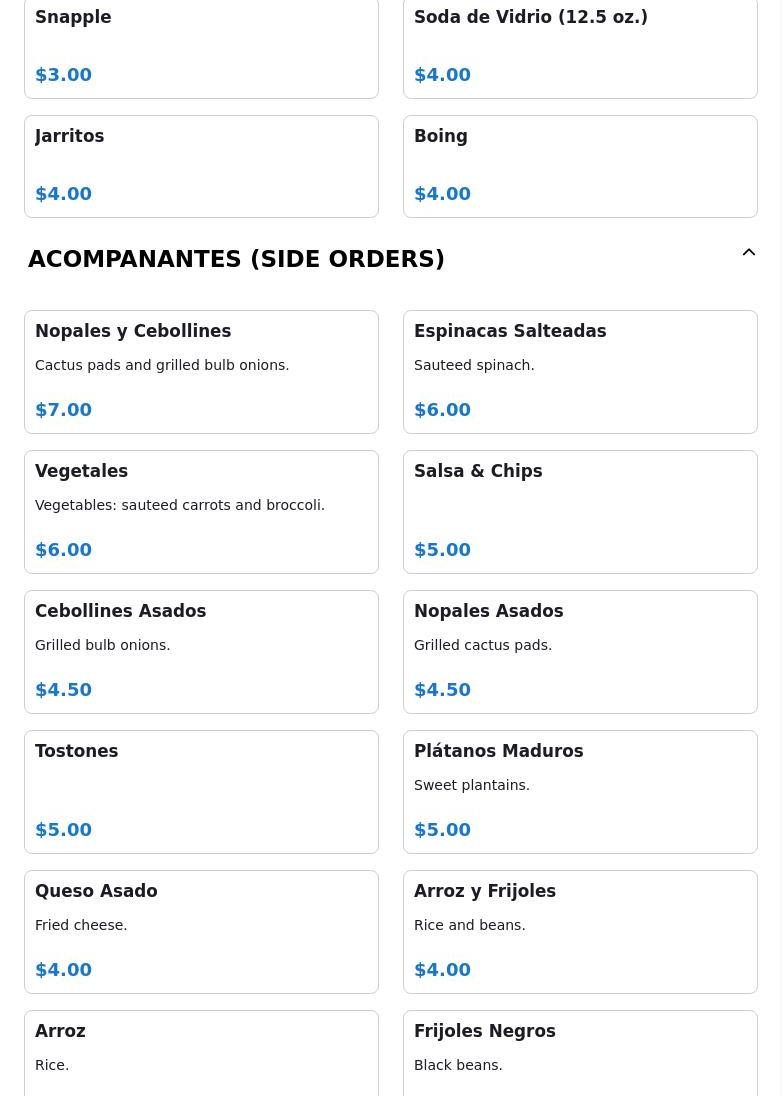Select Salsa & Chips
The width and height of the screenshot is (782, 1096).
pyautogui.click(x=580, y=511)
